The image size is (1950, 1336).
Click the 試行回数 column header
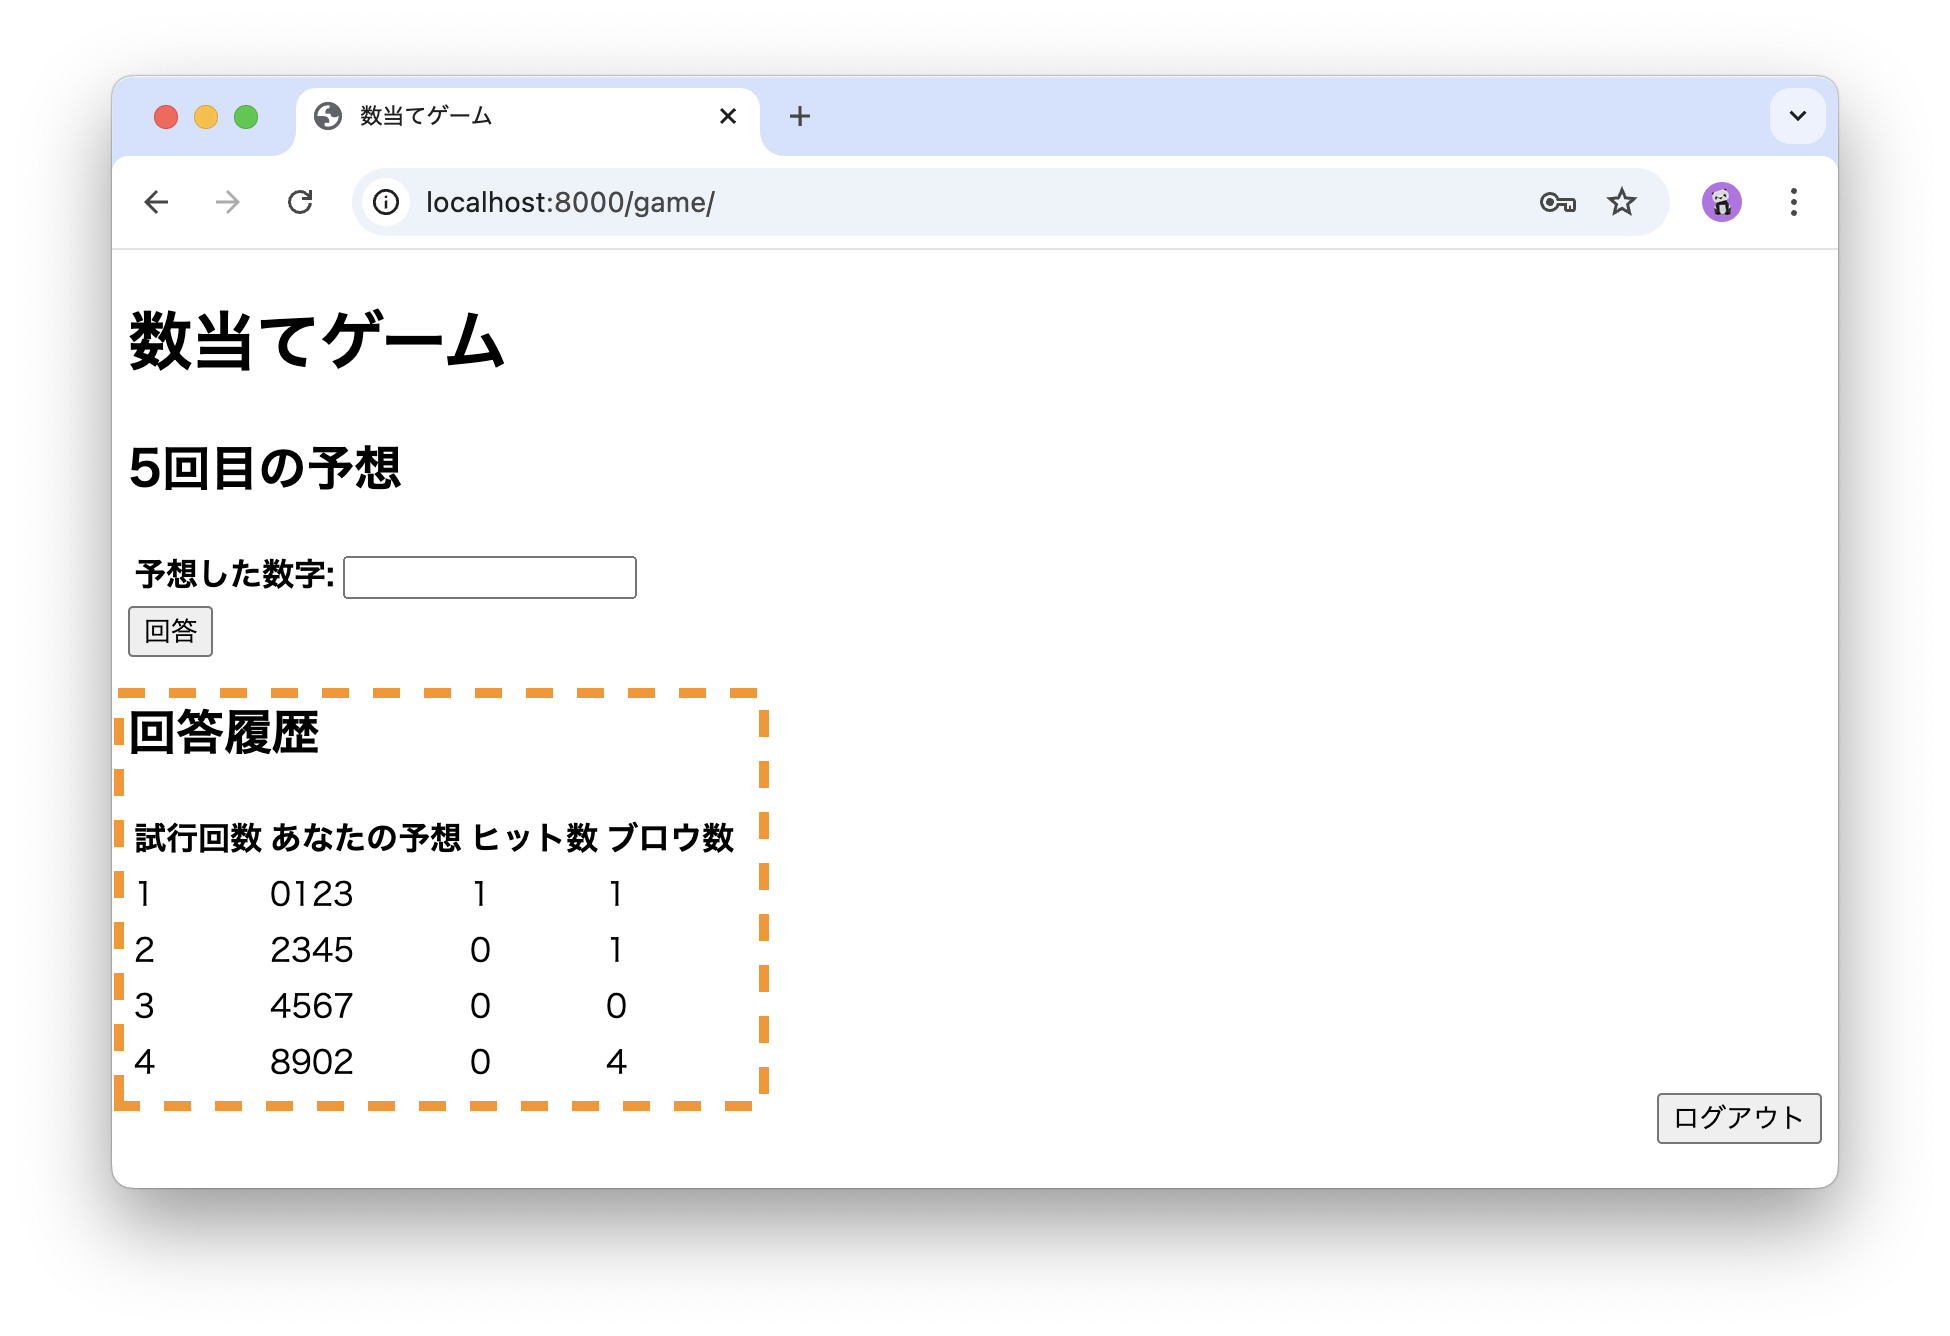(198, 838)
